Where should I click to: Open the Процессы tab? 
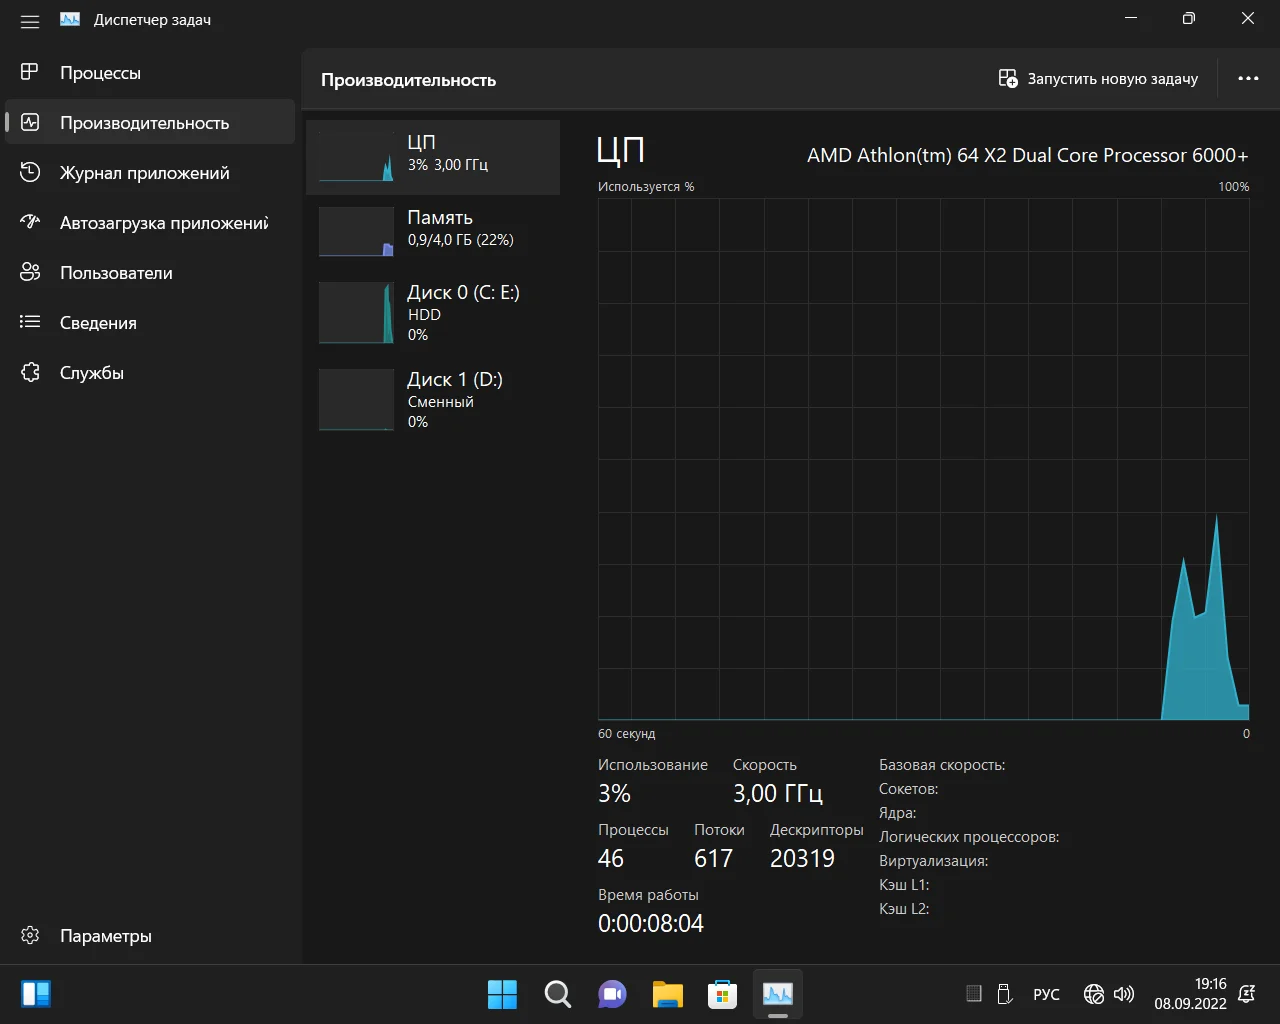(100, 73)
